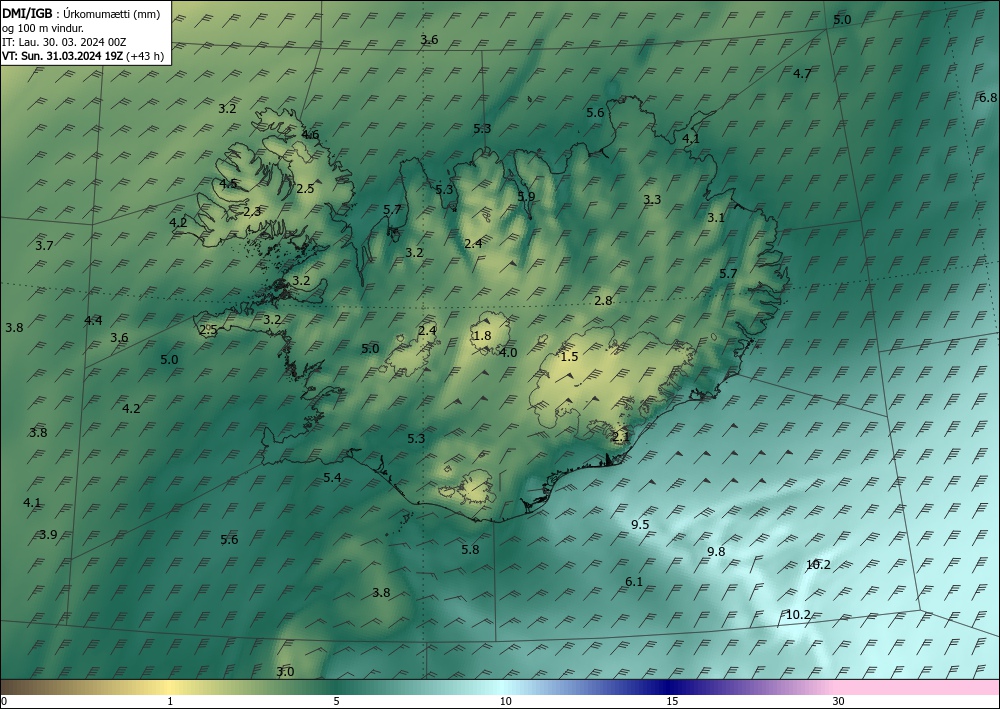This screenshot has height=709, width=1000.
Task: Click the color scale tick label 1
Action: pyautogui.click(x=170, y=701)
